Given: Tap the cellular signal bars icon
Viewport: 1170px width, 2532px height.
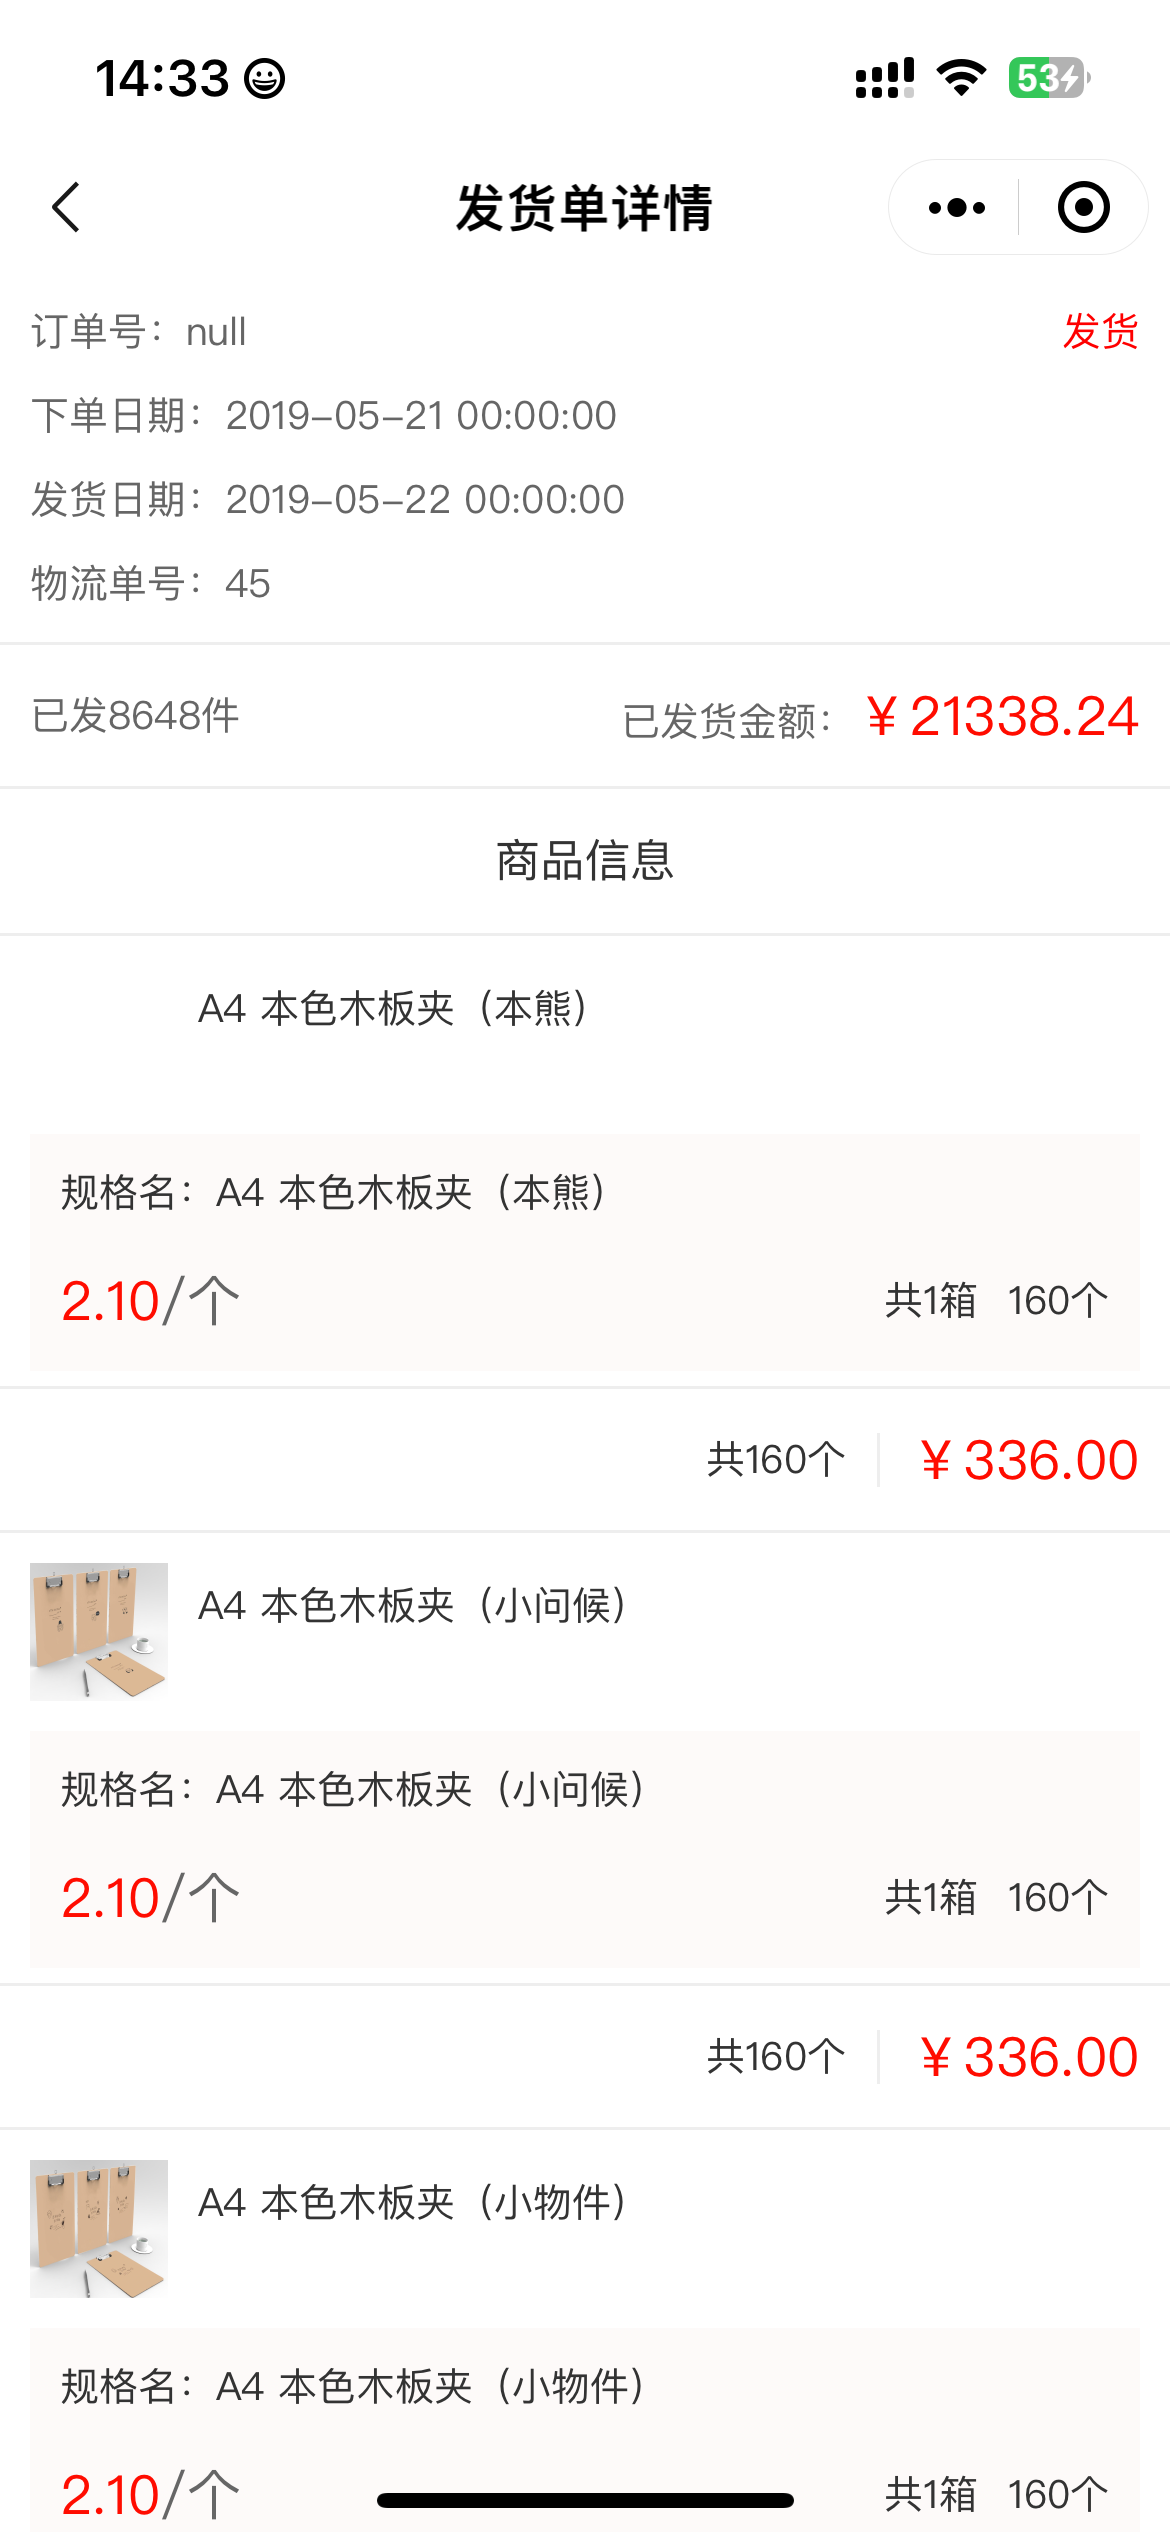Looking at the screenshot, I should tap(884, 78).
